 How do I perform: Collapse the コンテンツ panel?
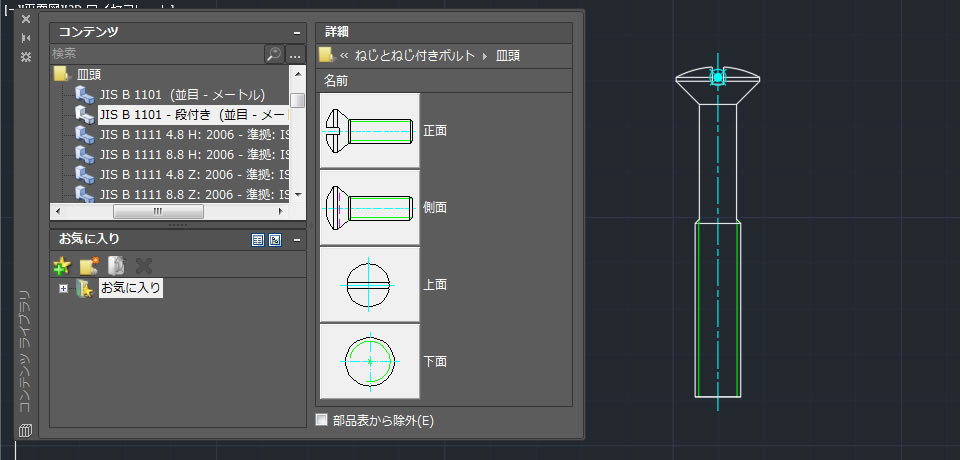tap(297, 33)
